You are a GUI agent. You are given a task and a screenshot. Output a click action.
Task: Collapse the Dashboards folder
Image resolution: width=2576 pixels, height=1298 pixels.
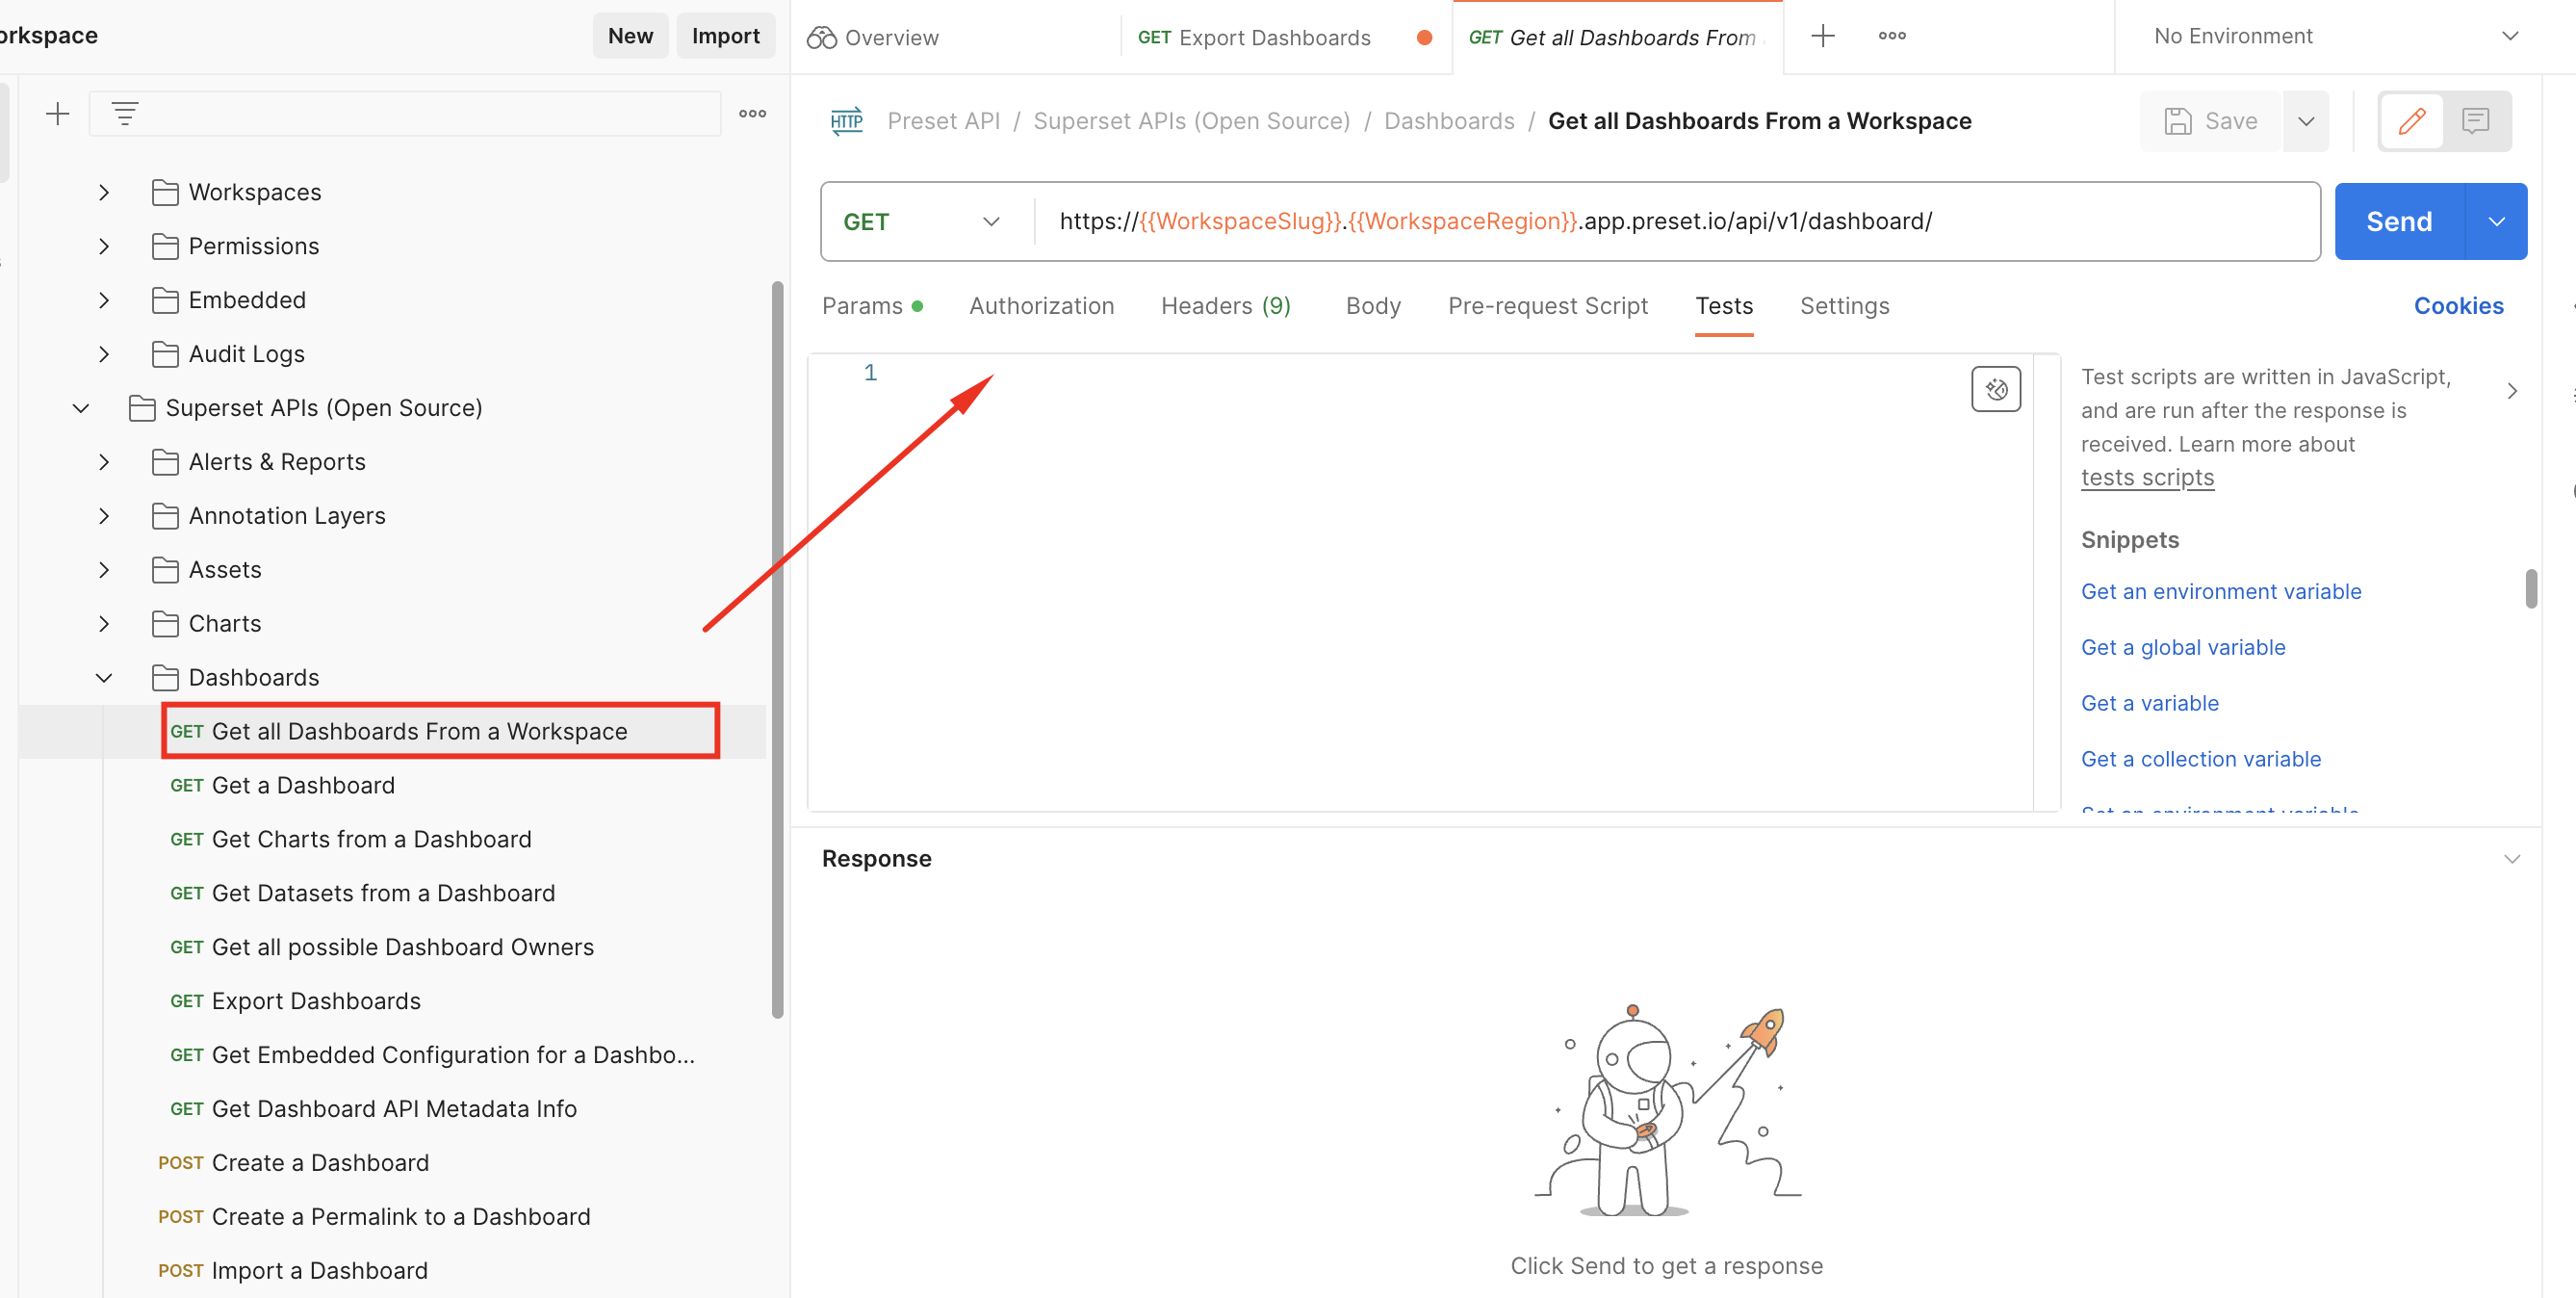click(104, 677)
